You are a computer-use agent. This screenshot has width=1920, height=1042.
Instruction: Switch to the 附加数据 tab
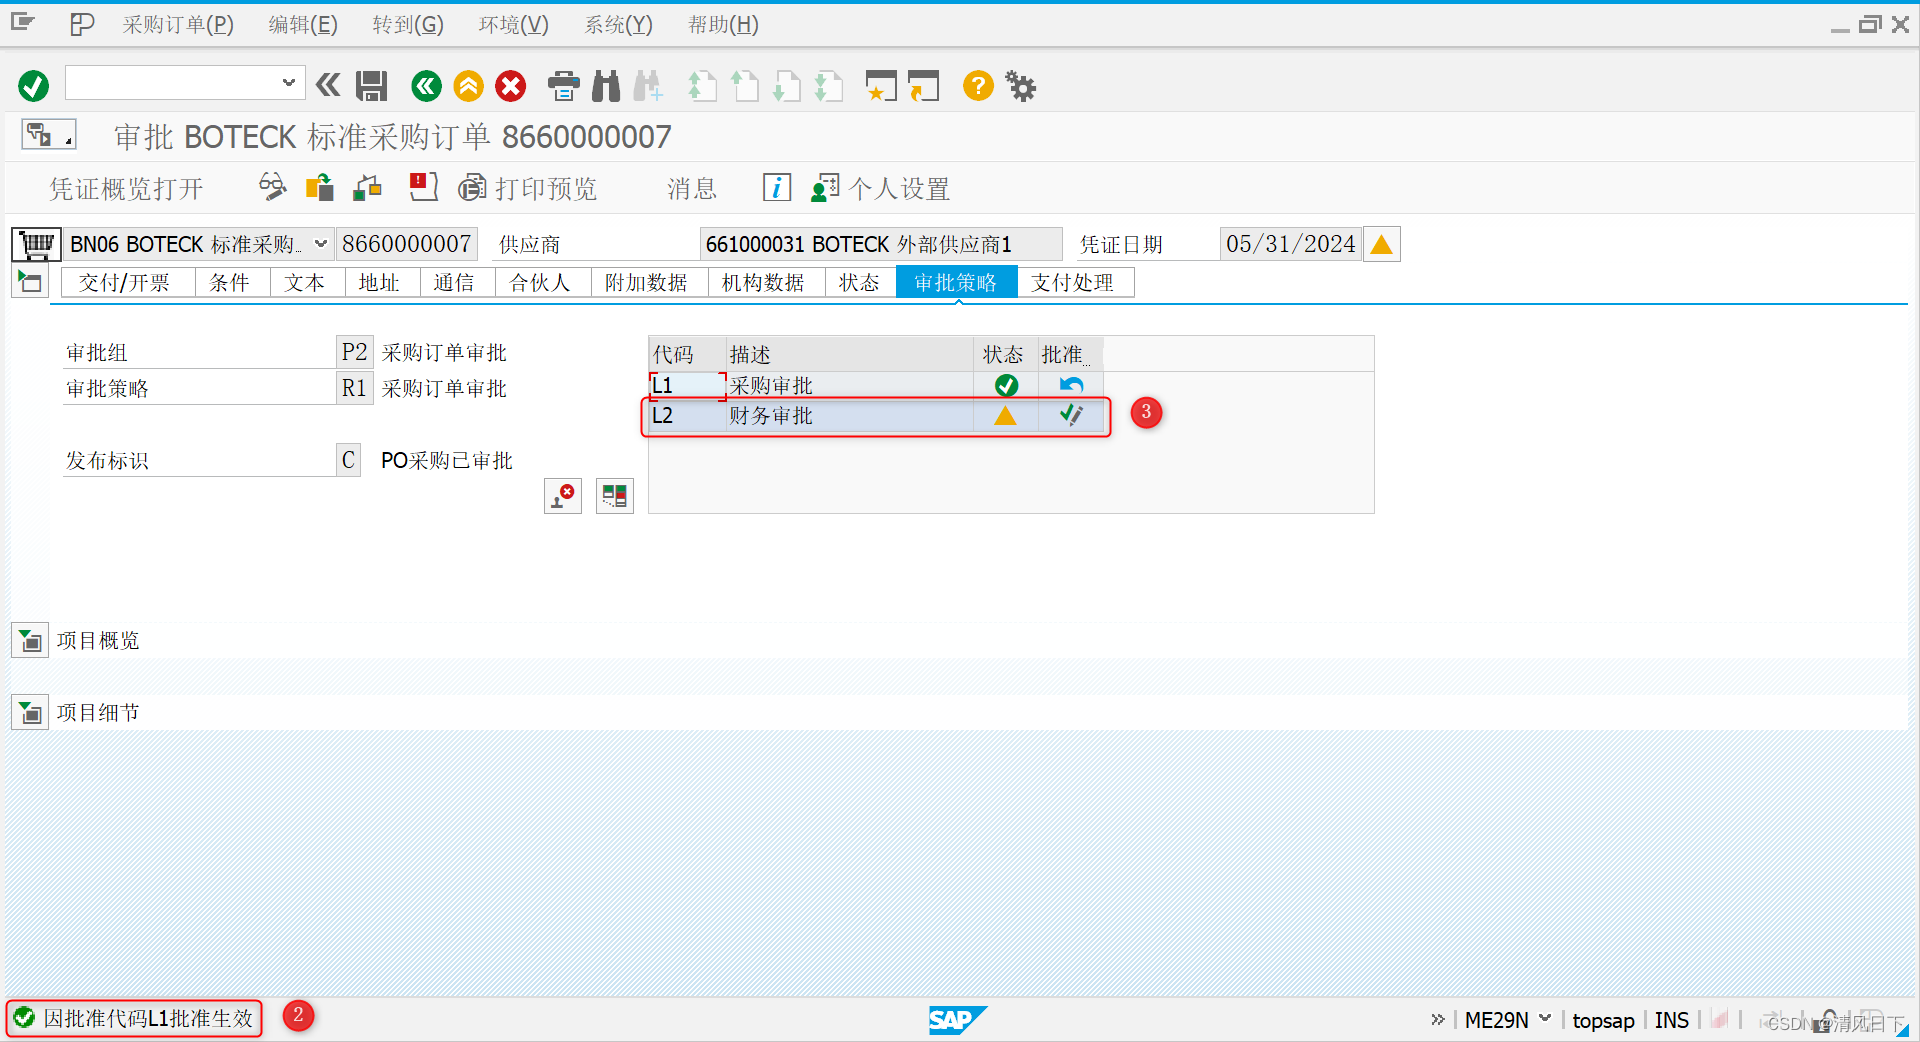[x=649, y=283]
